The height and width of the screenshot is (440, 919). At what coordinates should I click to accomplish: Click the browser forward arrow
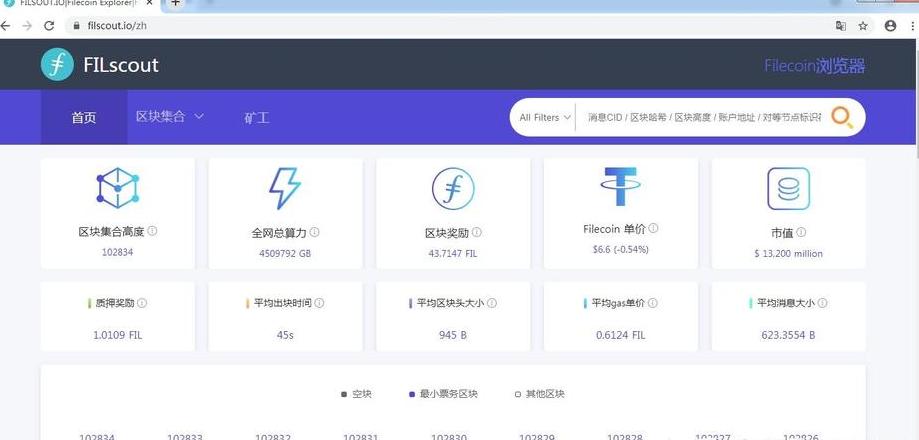click(27, 26)
